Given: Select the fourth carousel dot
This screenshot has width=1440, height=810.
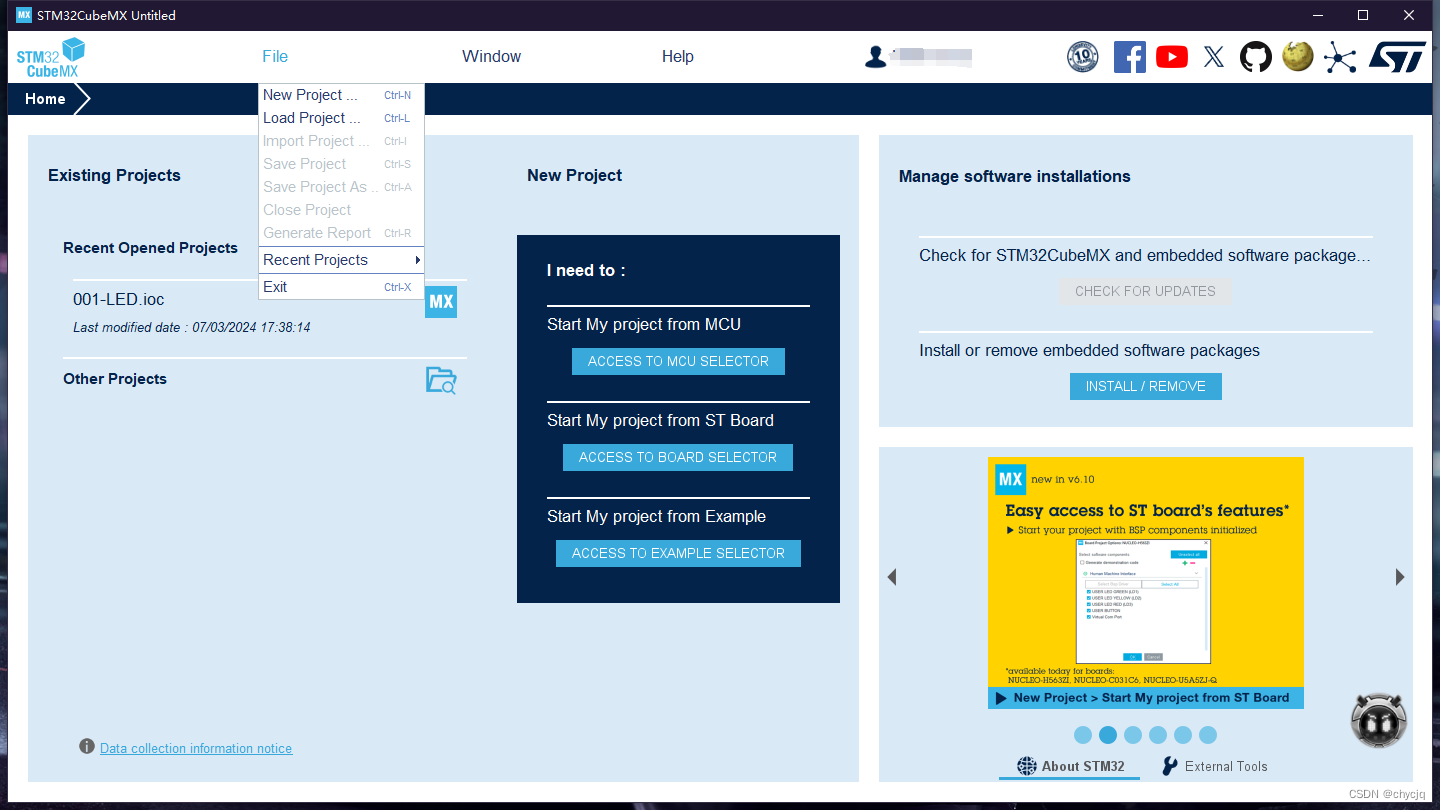Looking at the screenshot, I should coord(1158,735).
